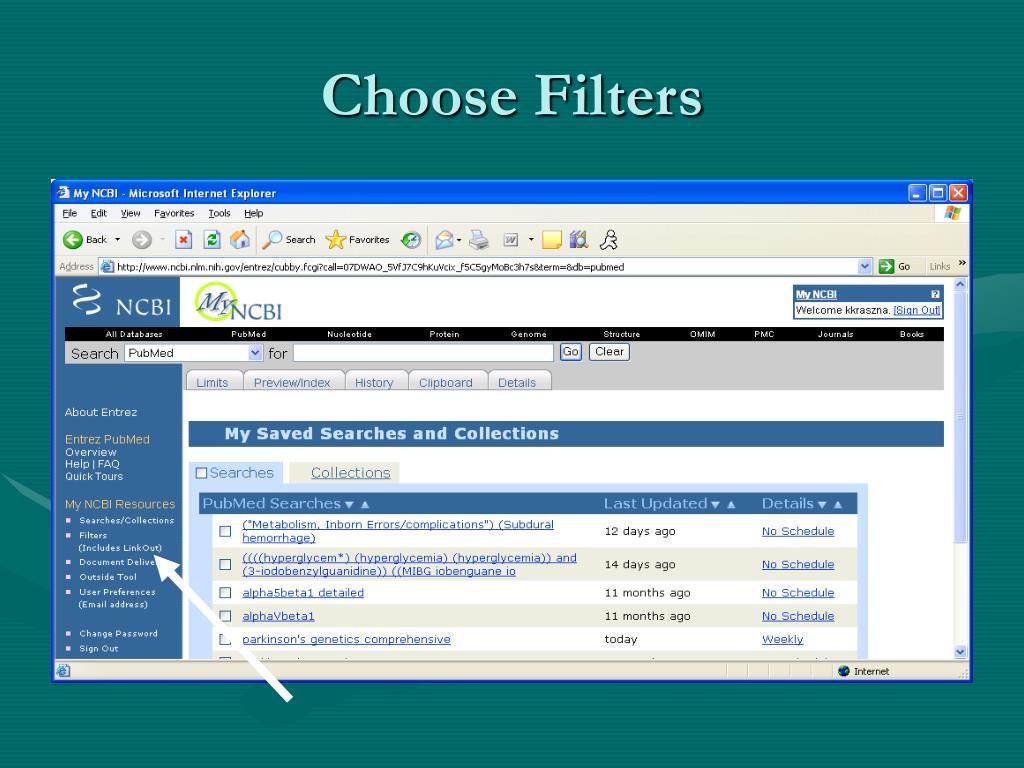Click the Stop loading icon

(x=184, y=240)
